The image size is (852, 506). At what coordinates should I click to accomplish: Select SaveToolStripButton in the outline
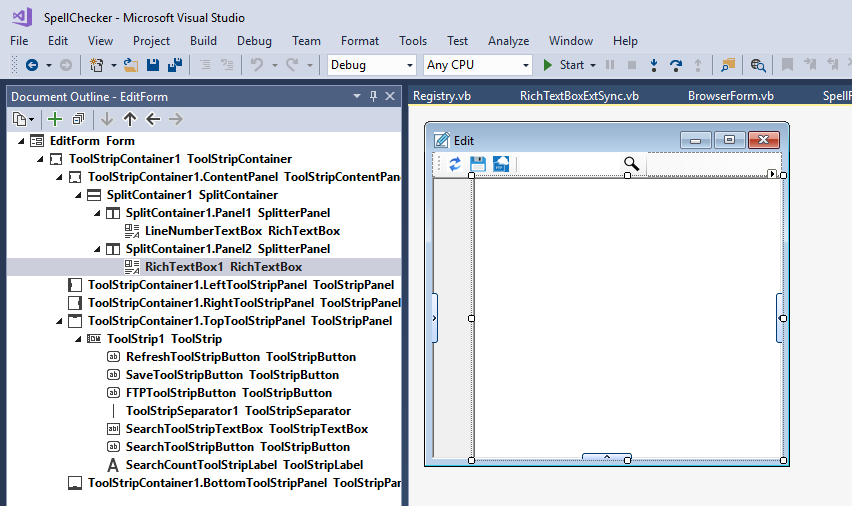[233, 375]
